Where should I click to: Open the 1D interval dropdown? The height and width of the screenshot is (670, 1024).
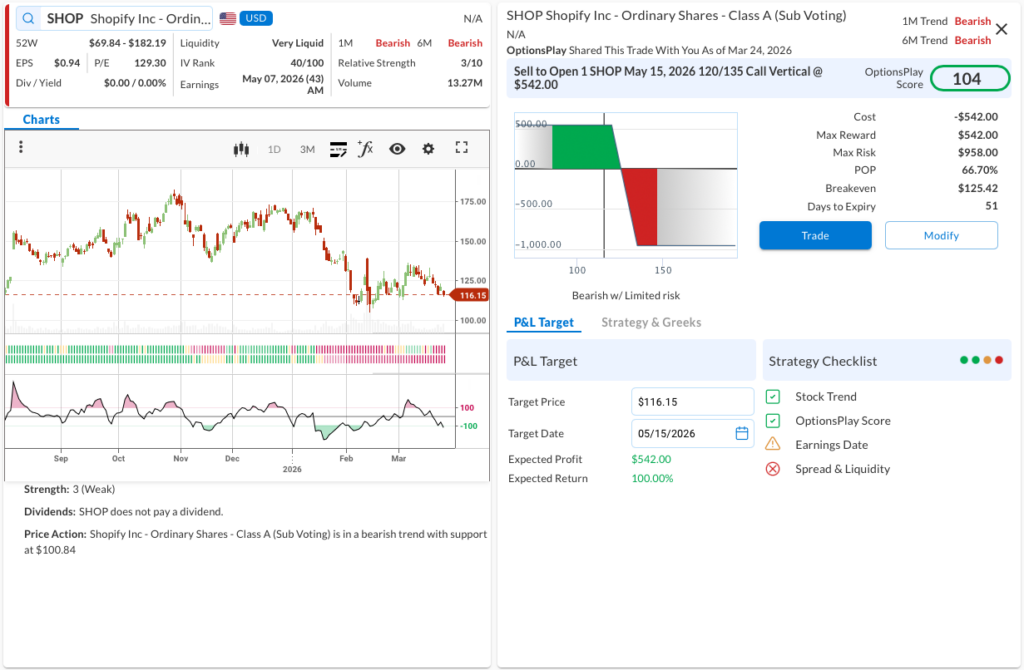tap(274, 149)
